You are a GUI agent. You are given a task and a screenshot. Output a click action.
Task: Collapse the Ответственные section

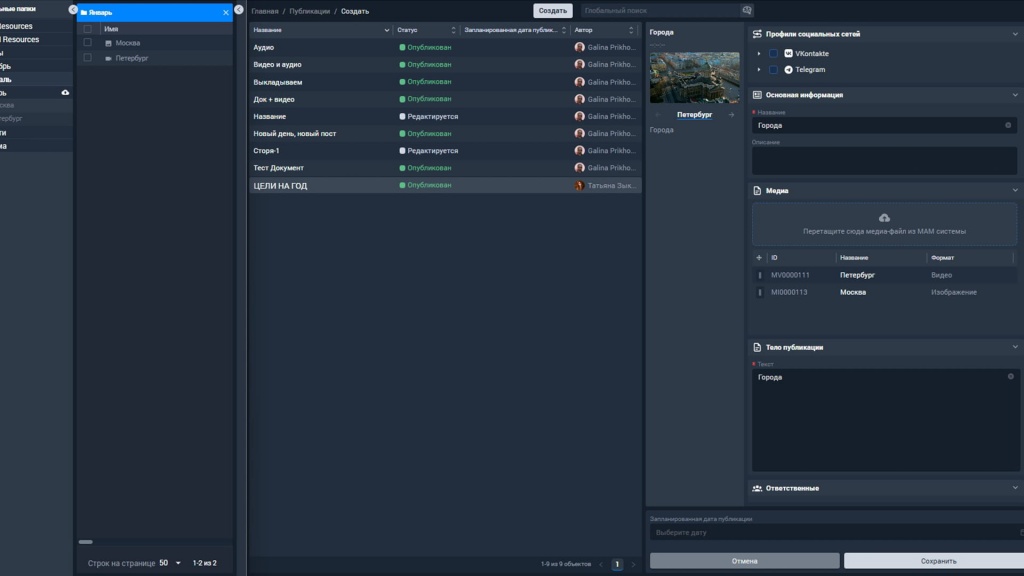[x=1015, y=488]
